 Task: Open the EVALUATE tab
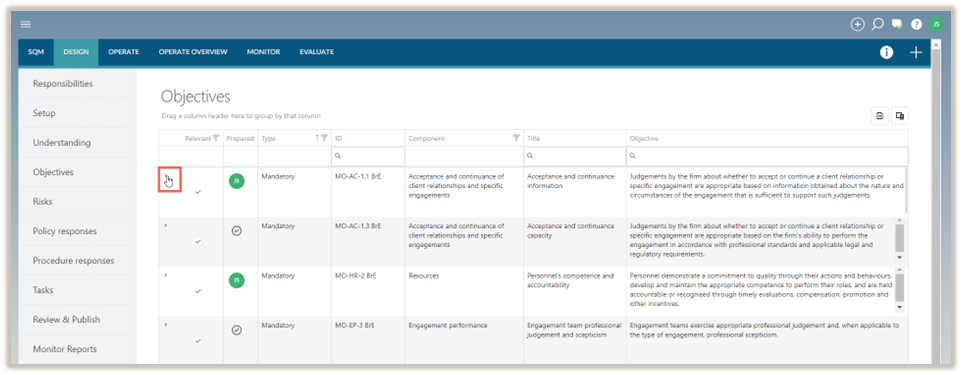(x=317, y=52)
